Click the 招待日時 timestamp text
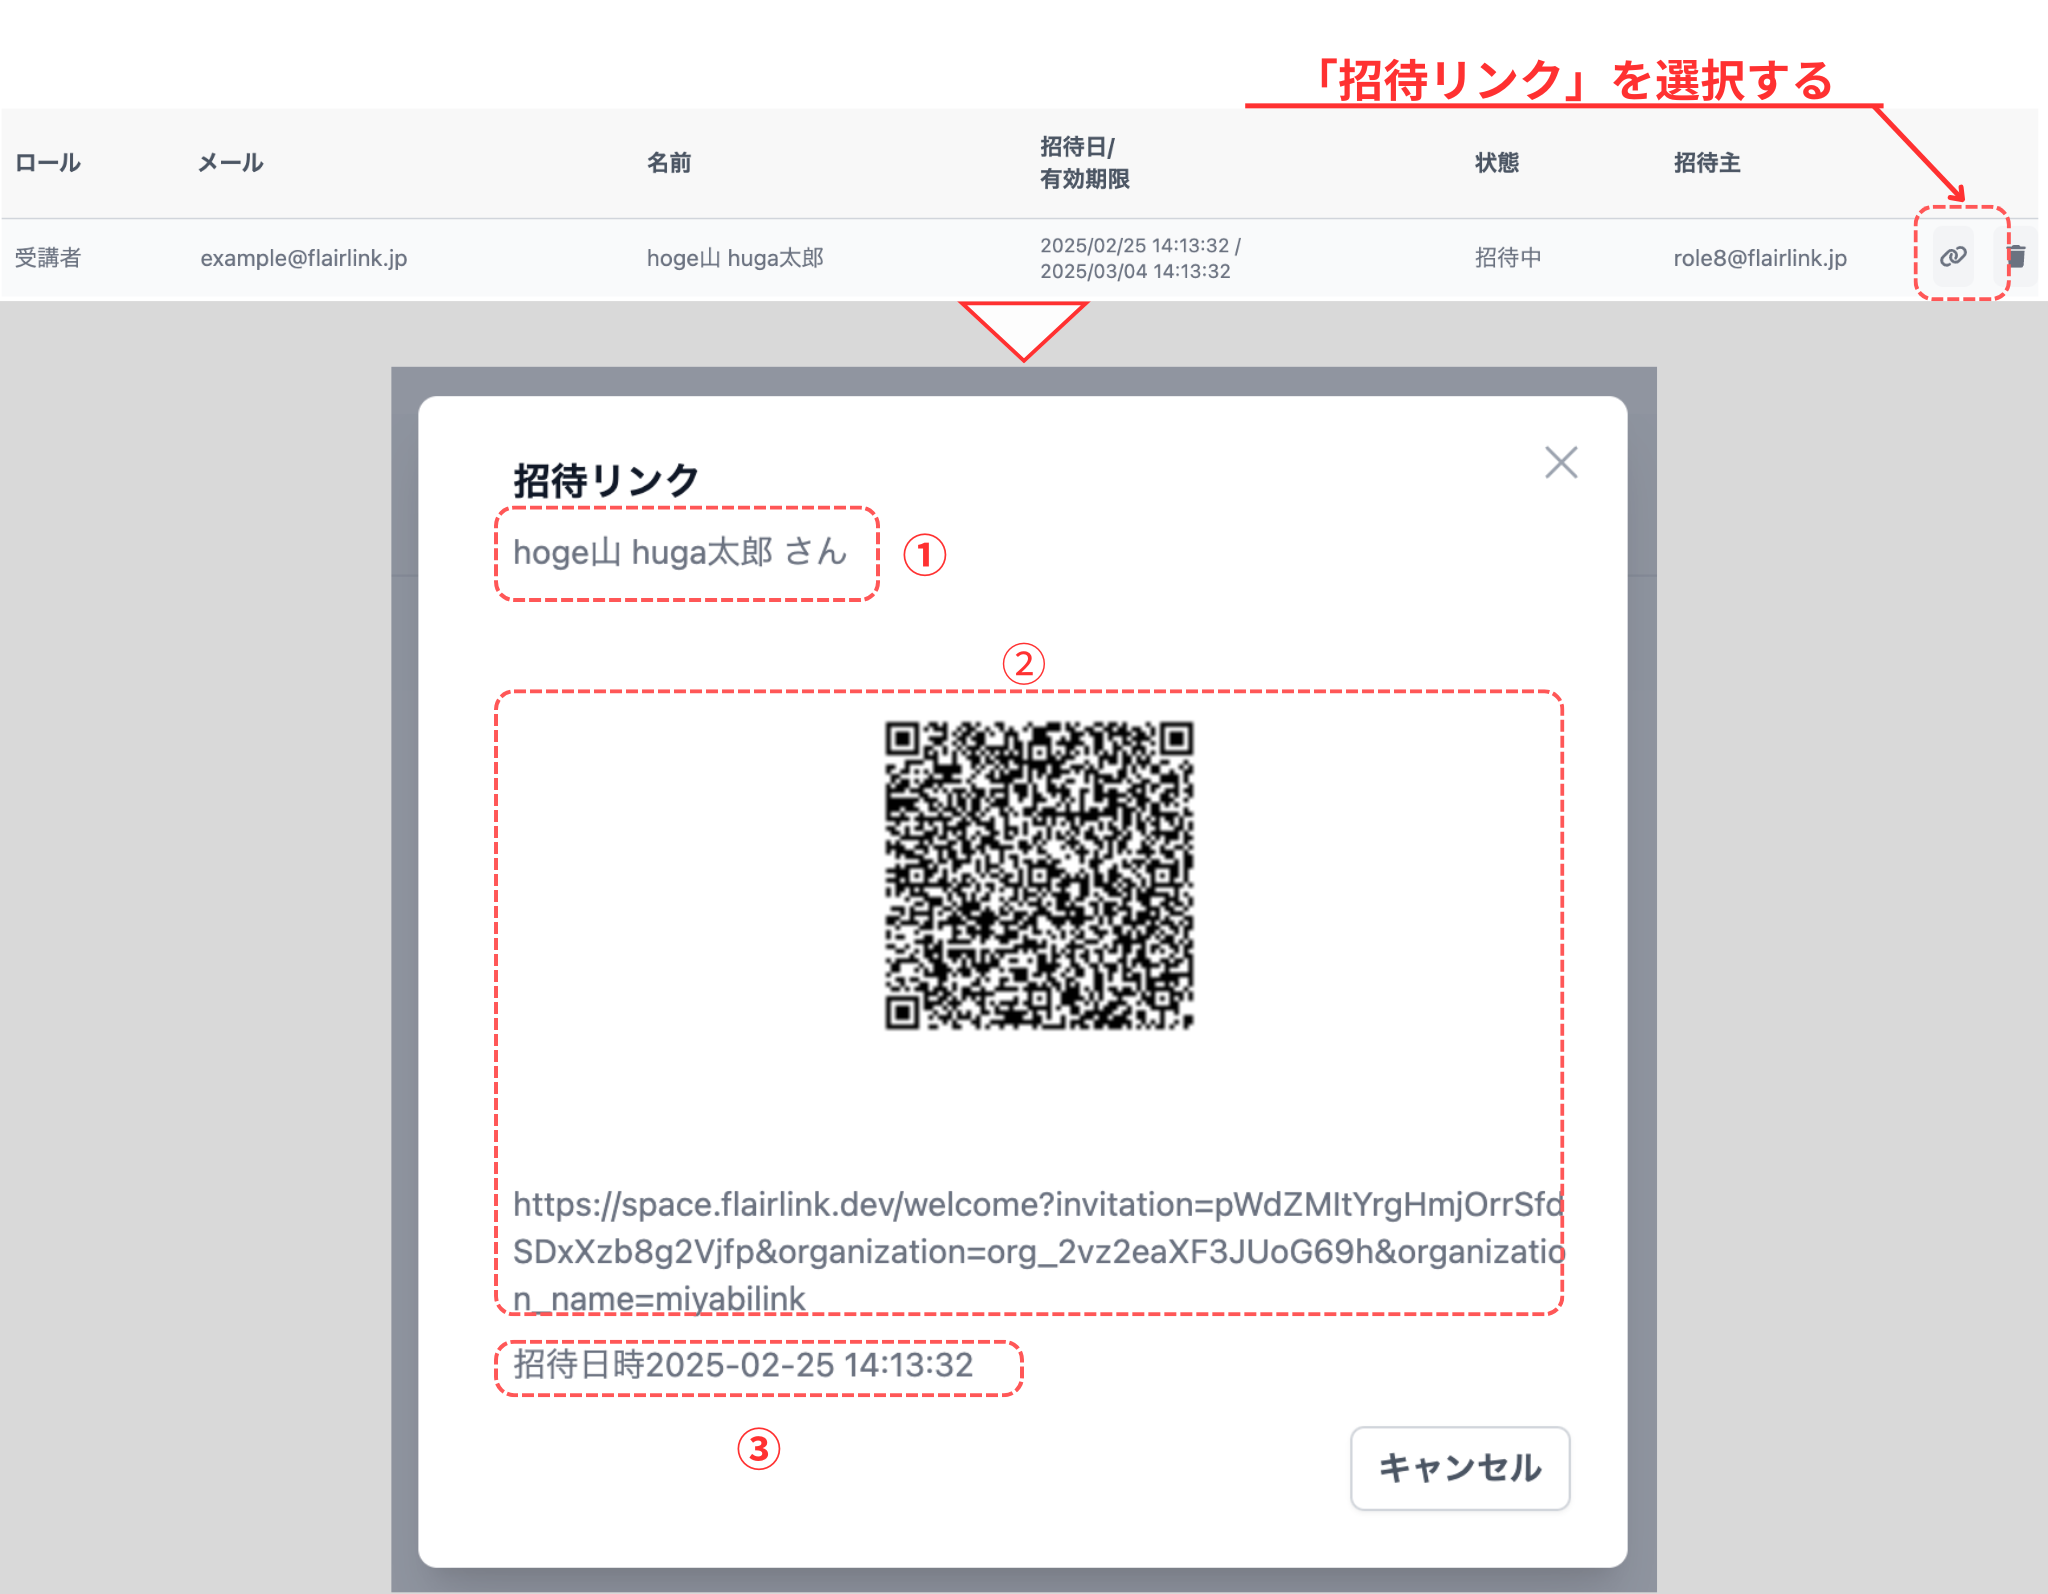Viewport: 2048px width, 1594px height. coord(742,1365)
